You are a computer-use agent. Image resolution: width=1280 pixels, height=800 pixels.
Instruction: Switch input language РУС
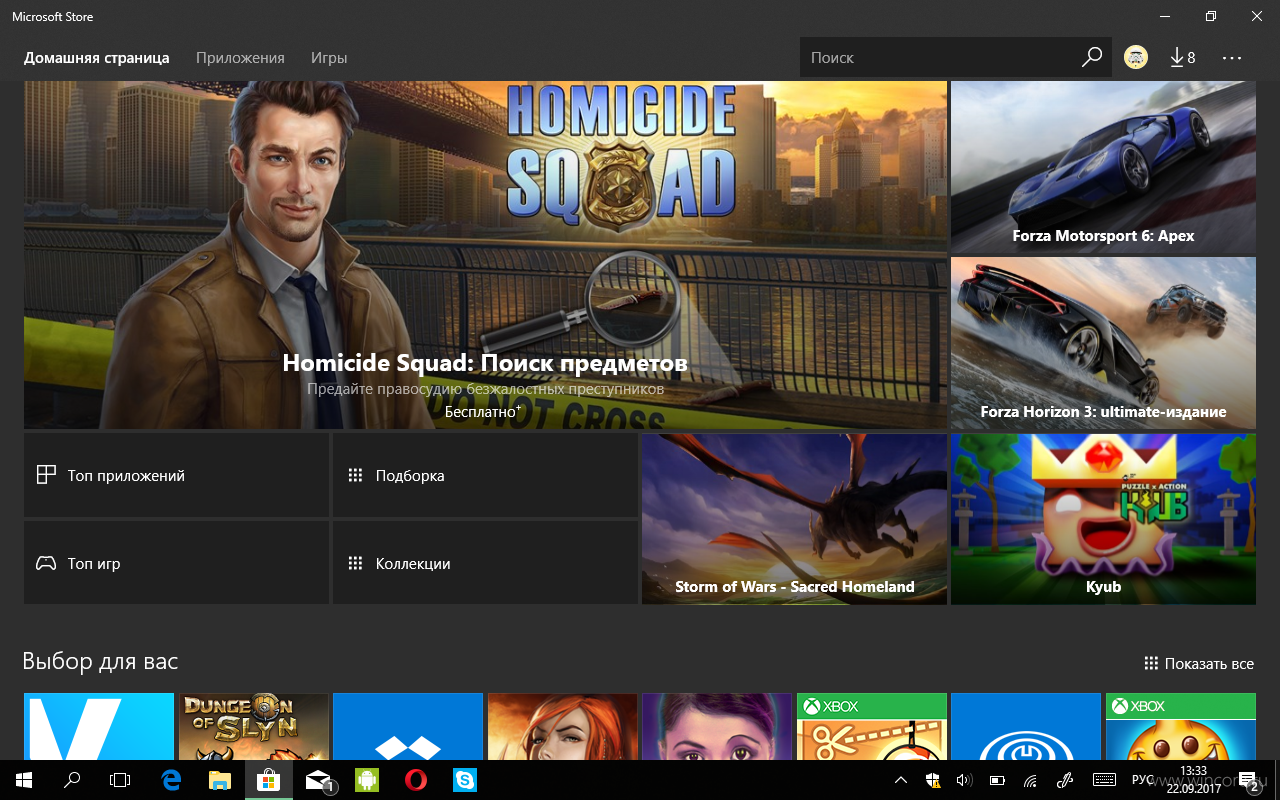tap(1143, 780)
